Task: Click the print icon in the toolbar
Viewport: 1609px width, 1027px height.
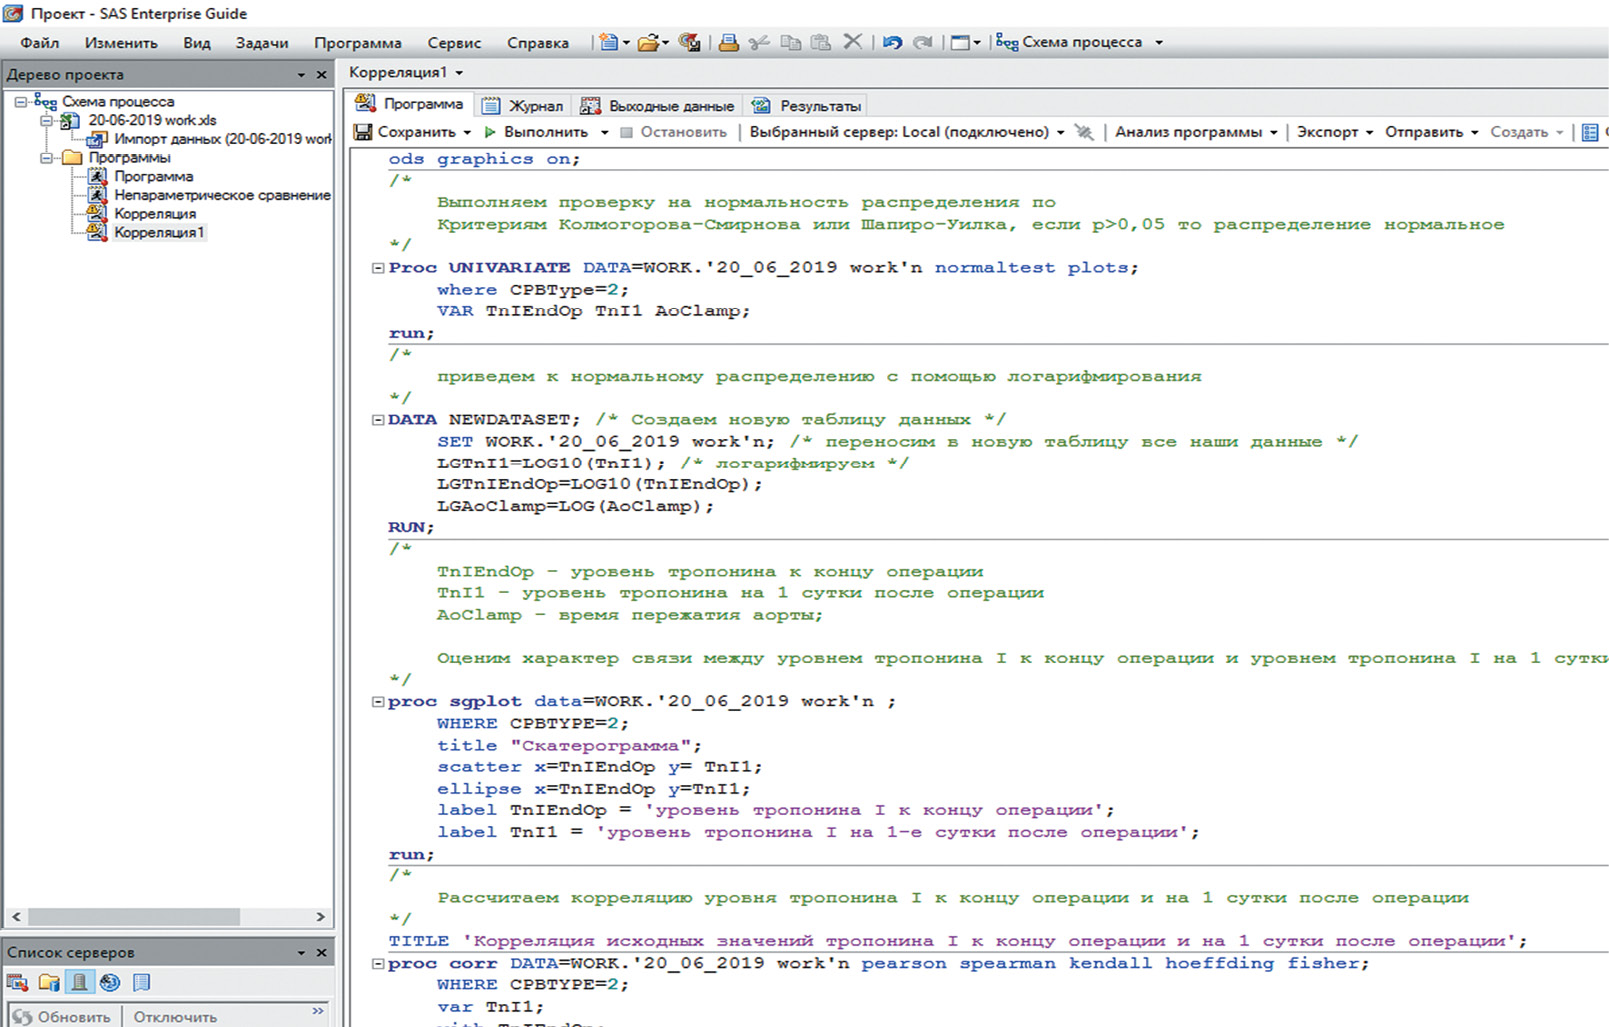Action: pos(729,42)
